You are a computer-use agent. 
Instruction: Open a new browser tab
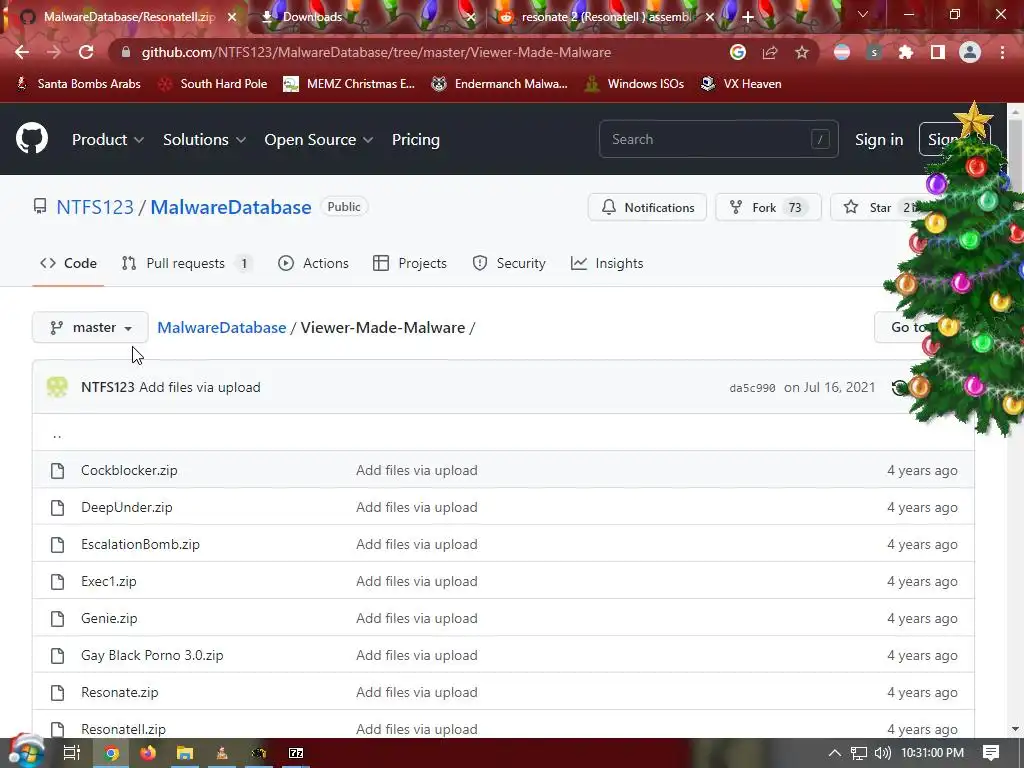pyautogui.click(x=748, y=17)
